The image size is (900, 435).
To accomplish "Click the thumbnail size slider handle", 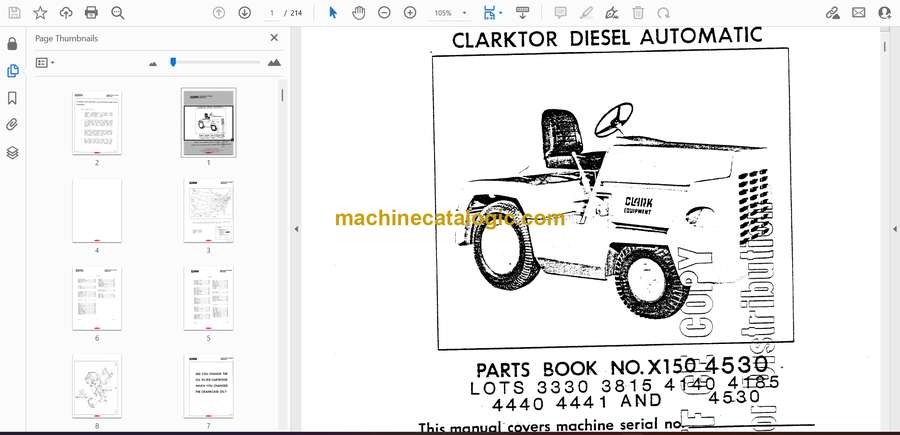I will (x=173, y=62).
